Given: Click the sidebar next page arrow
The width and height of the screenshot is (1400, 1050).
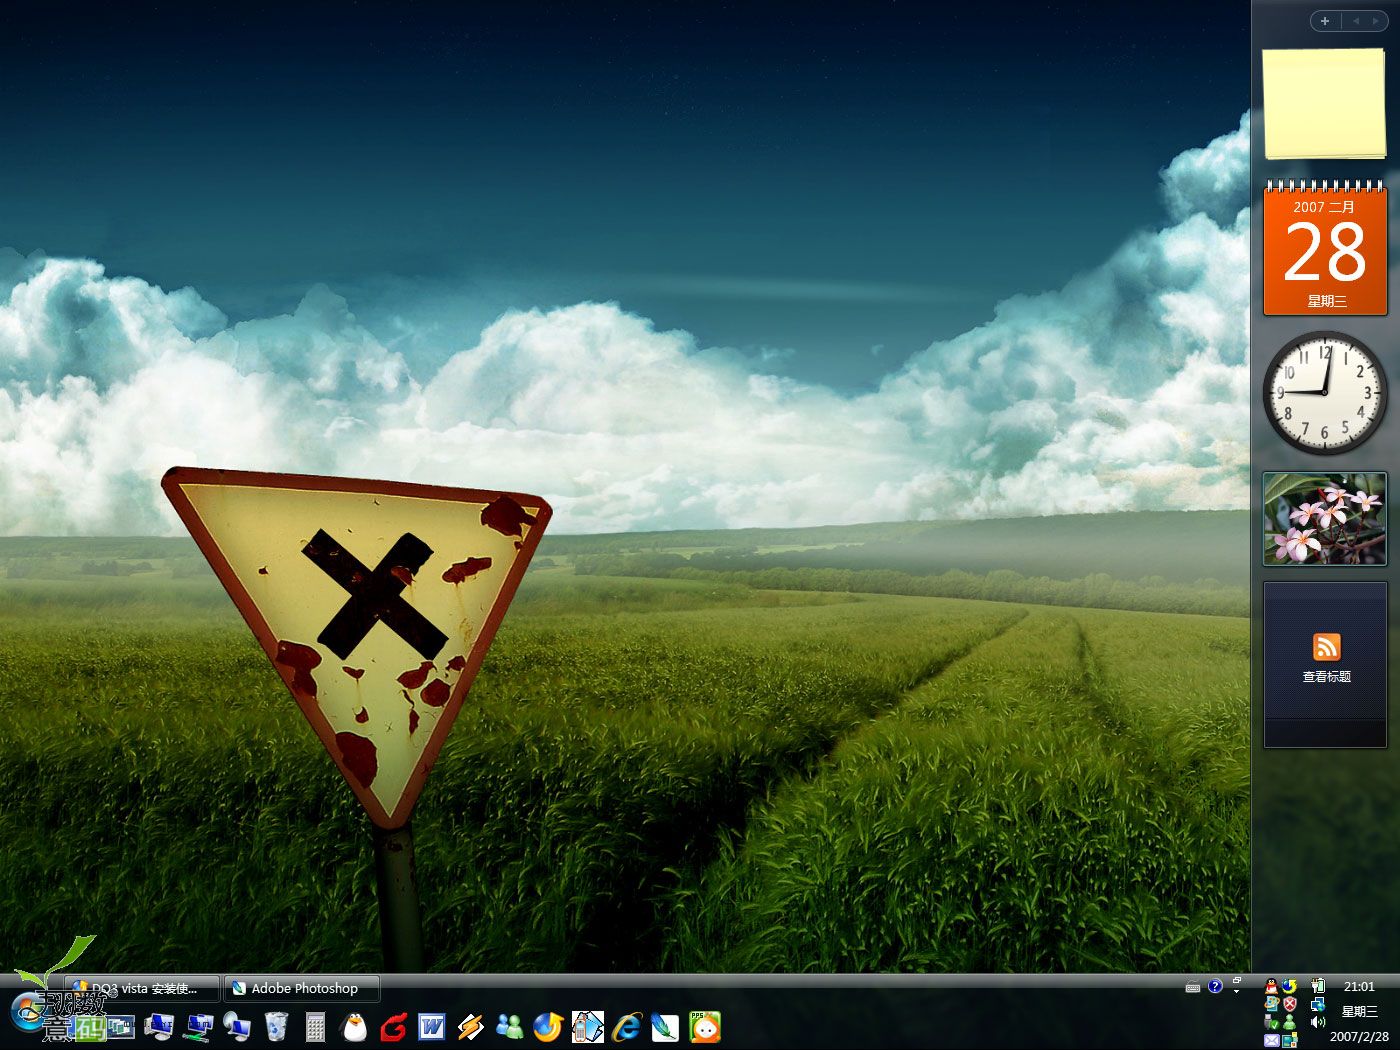Looking at the screenshot, I should (1375, 21).
